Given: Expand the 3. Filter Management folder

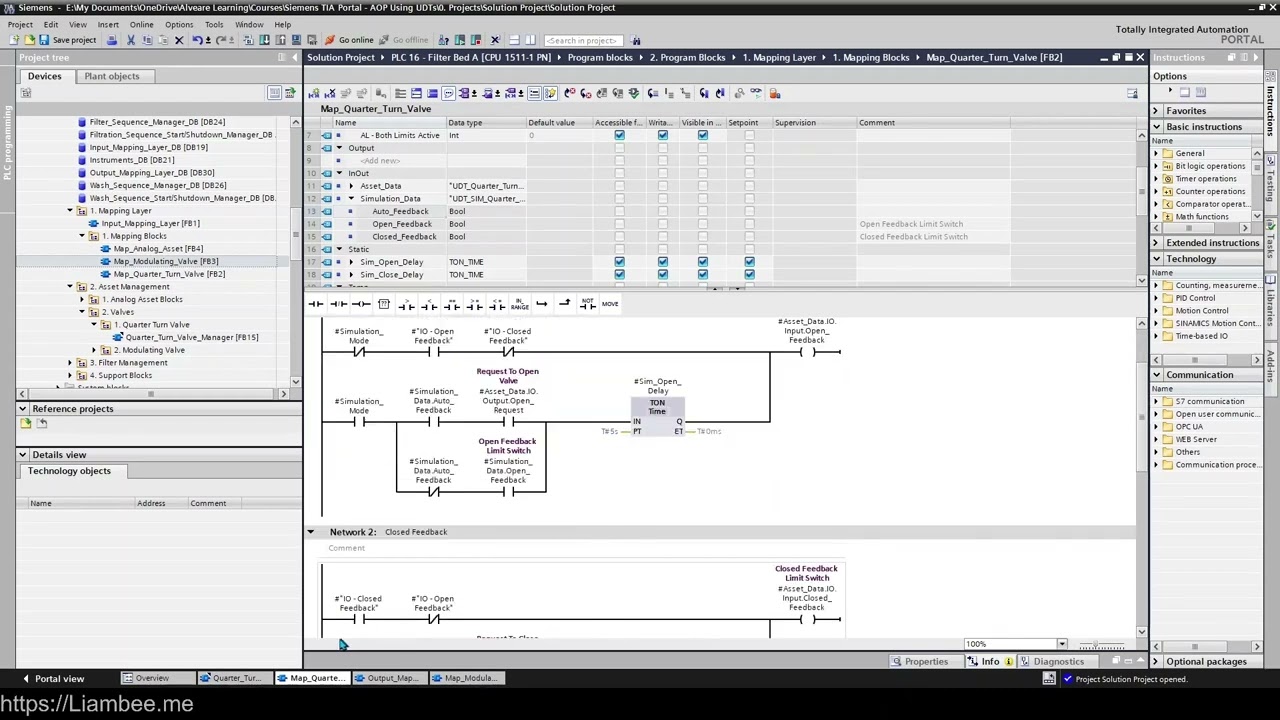Looking at the screenshot, I should tap(70, 363).
